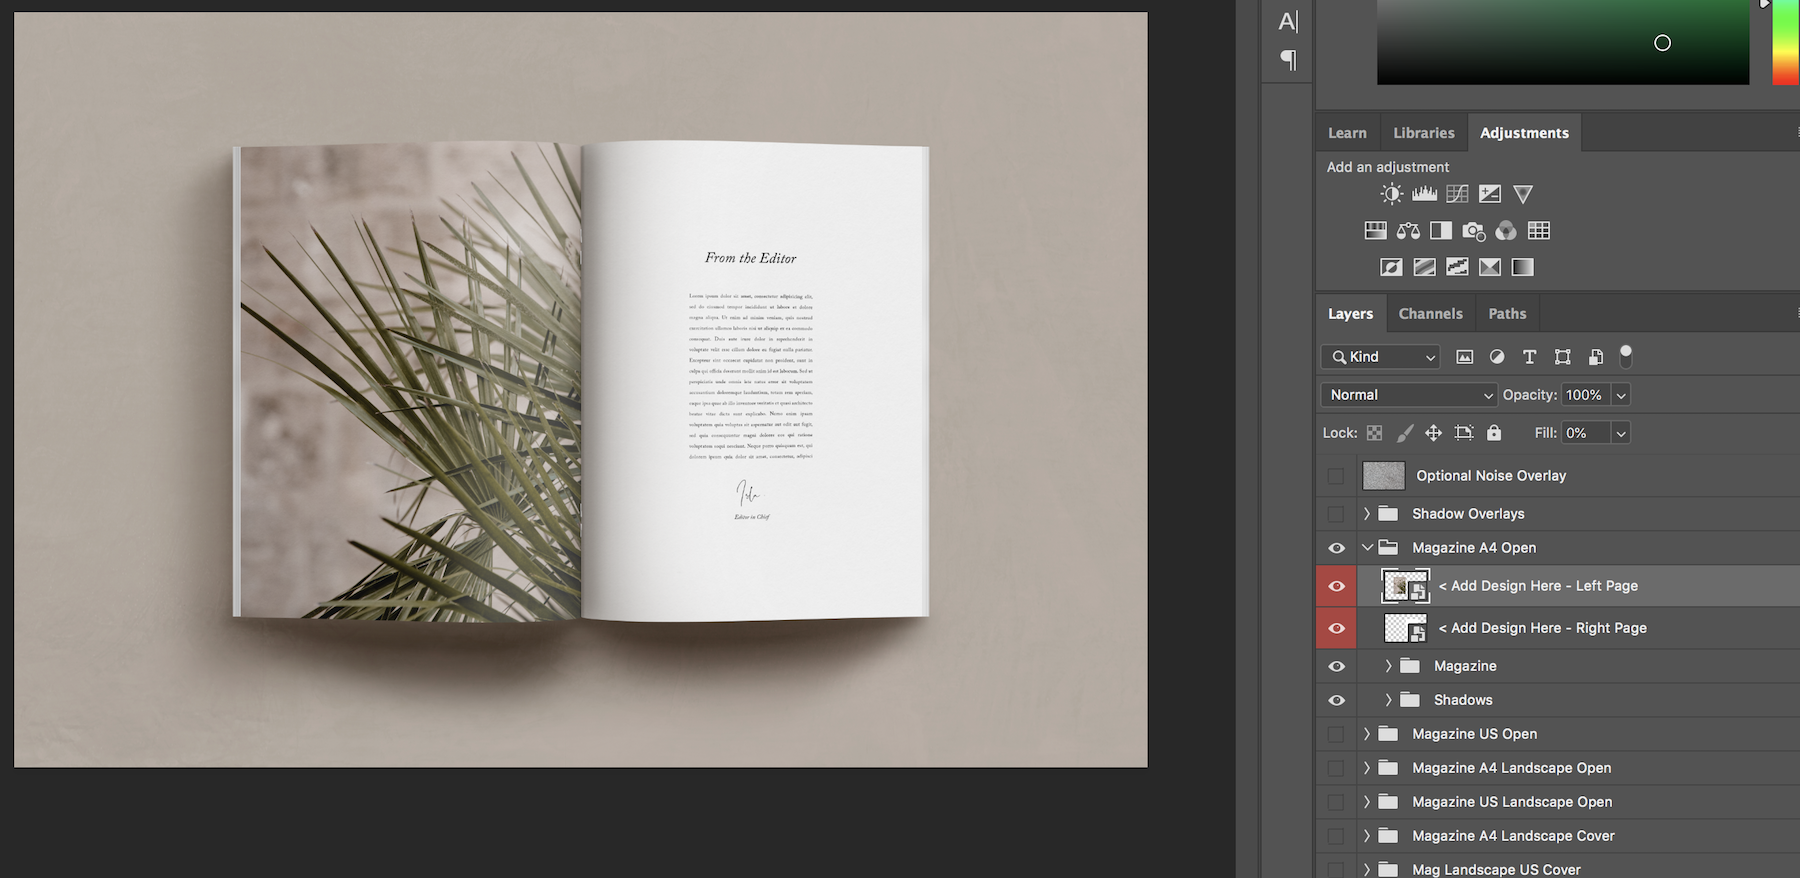Viewport: 1800px width, 878px height.
Task: Toggle the layer filtering switch
Action: [x=1626, y=355]
